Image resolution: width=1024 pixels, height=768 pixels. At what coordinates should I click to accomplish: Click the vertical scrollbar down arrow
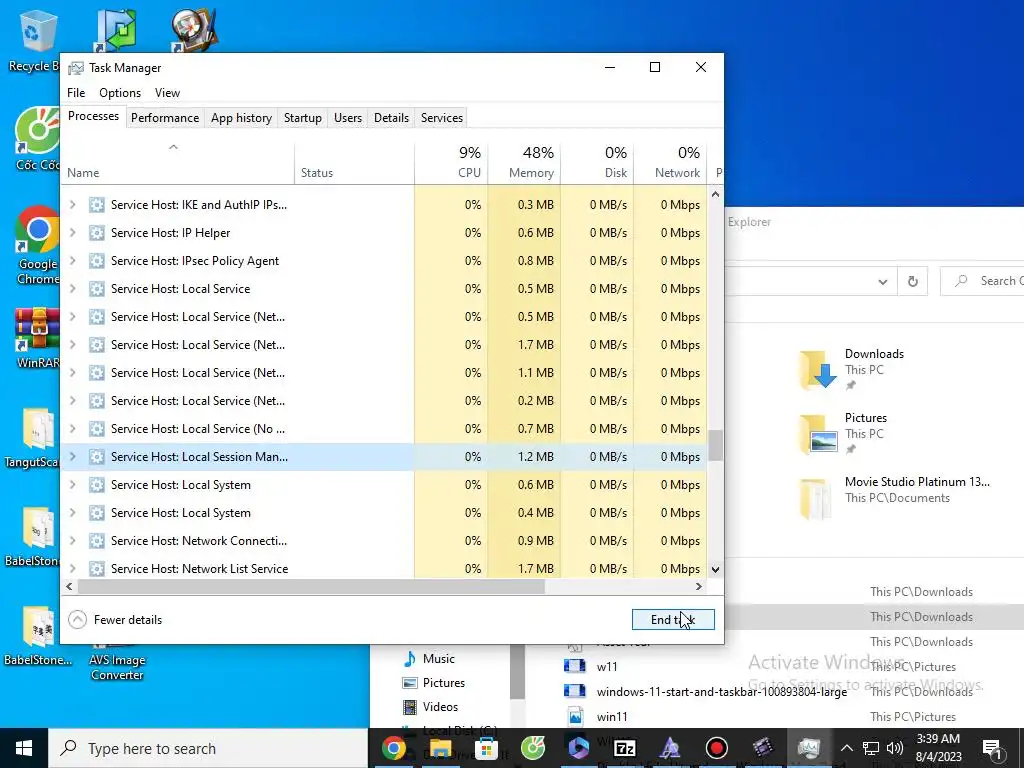[x=715, y=569]
